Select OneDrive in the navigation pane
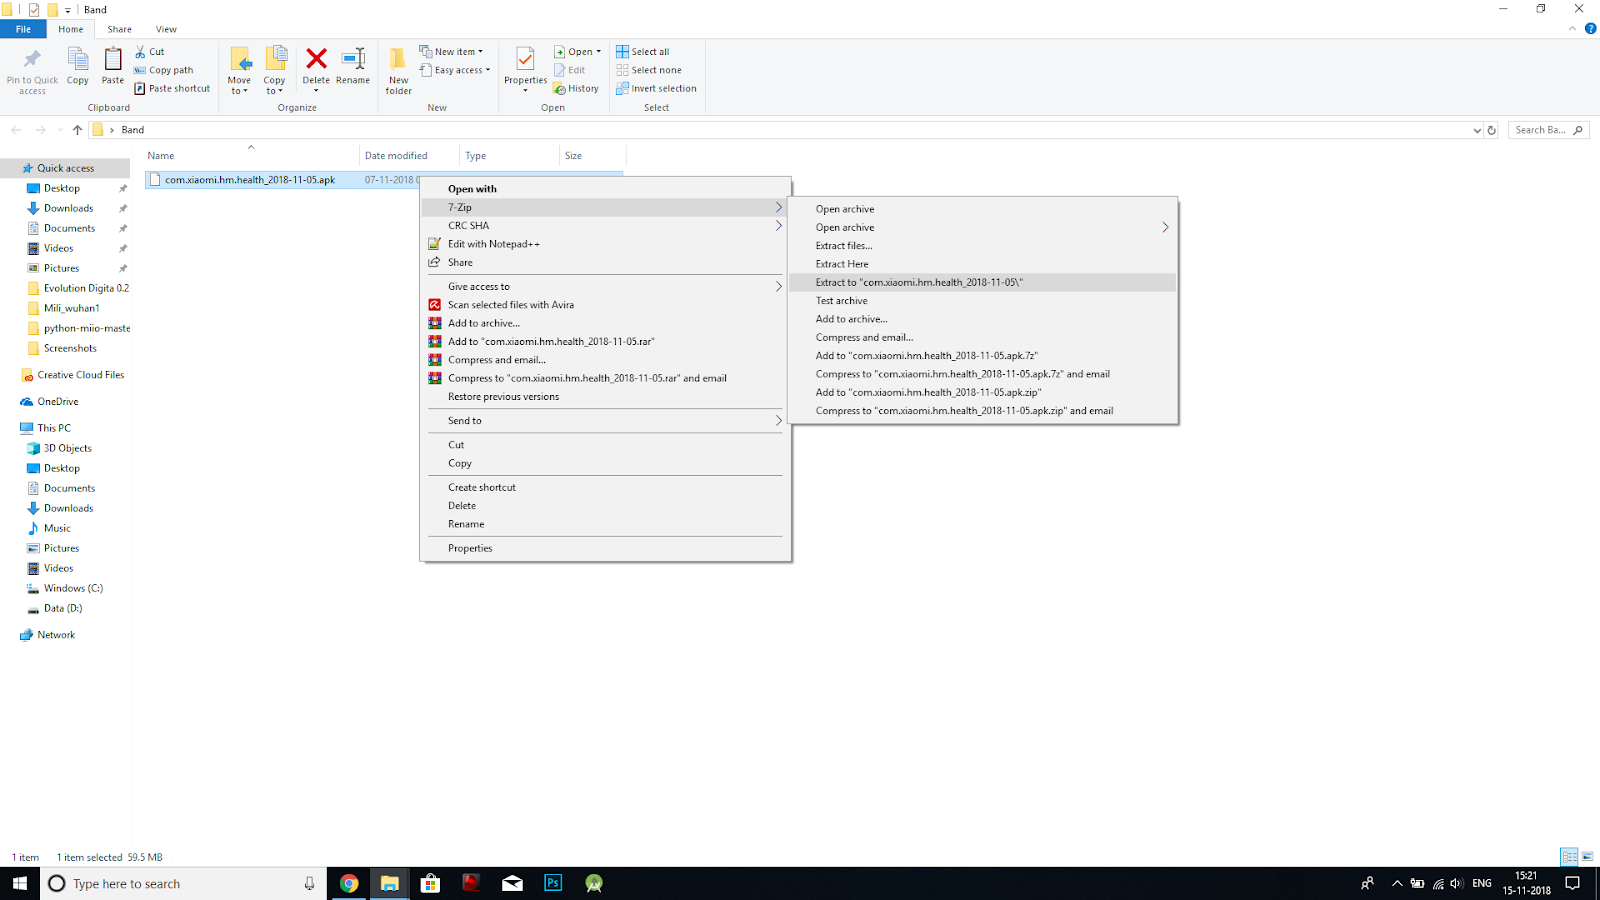This screenshot has height=900, width=1600. [x=50, y=402]
